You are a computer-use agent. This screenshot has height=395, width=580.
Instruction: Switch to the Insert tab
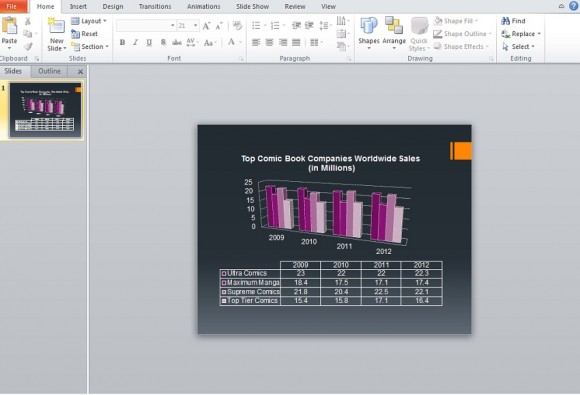tap(78, 7)
